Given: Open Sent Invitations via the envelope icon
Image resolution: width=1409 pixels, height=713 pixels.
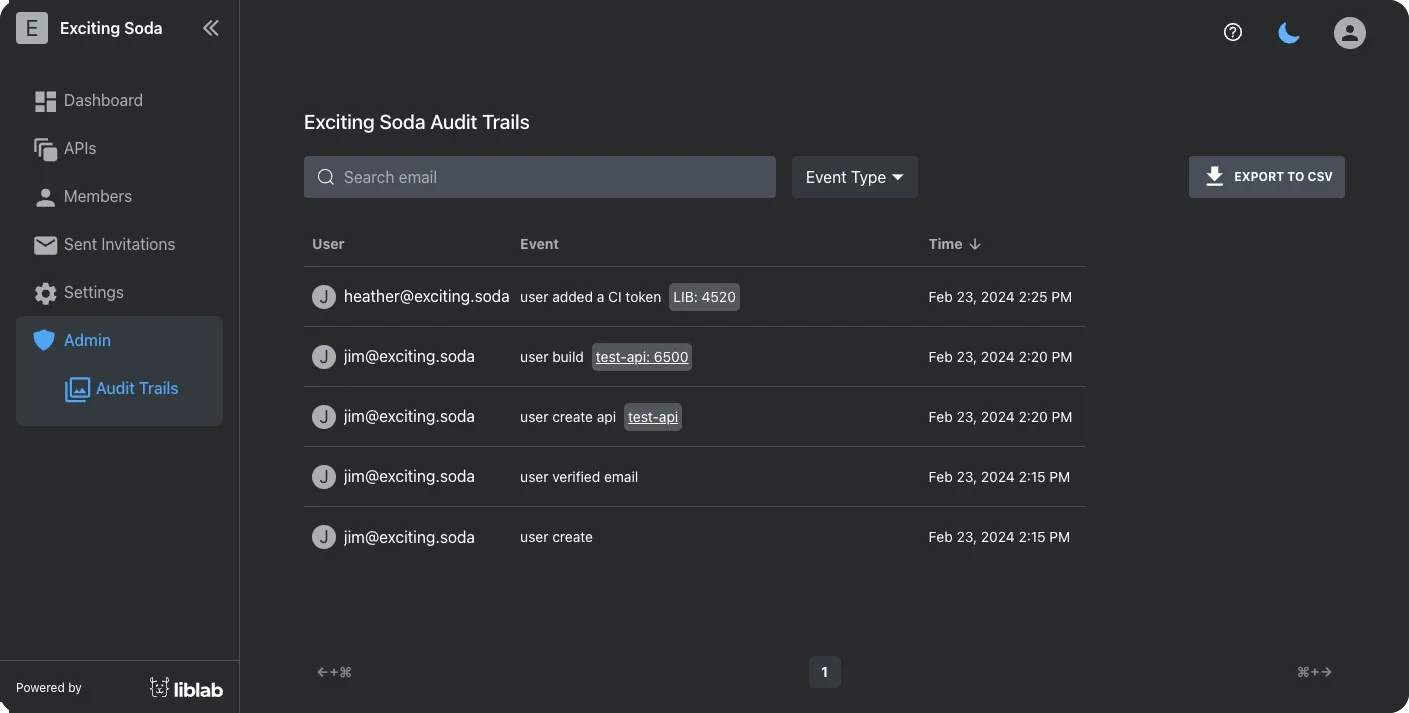Looking at the screenshot, I should click(x=44, y=244).
